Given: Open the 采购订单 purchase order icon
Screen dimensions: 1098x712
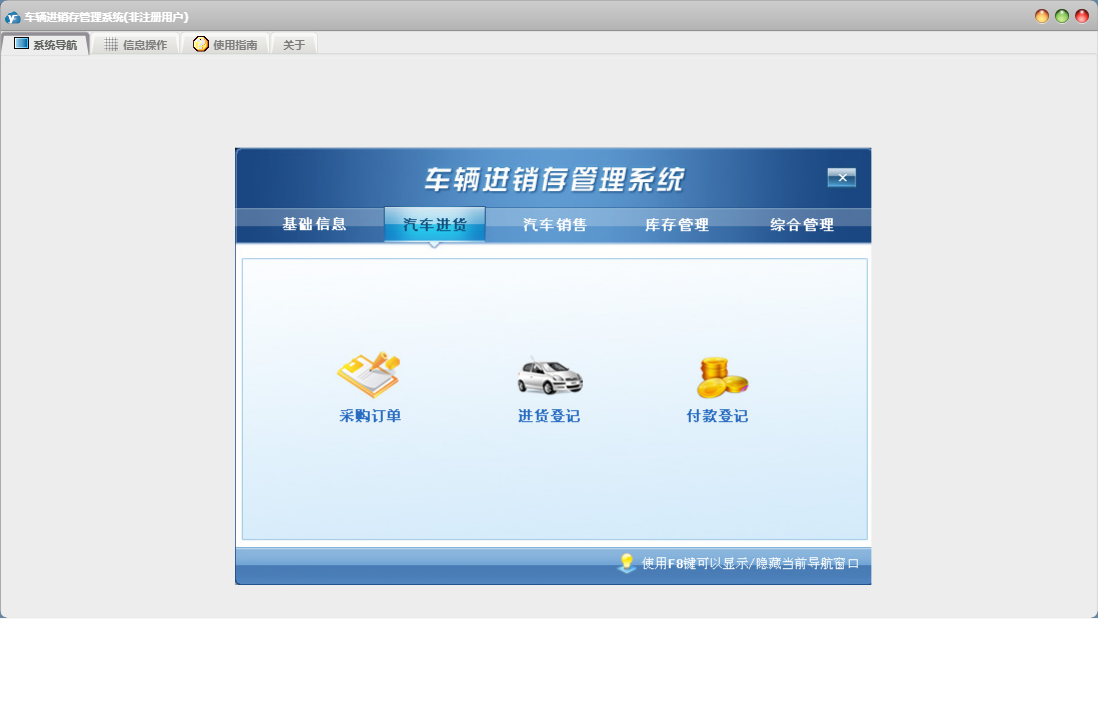Looking at the screenshot, I should coord(368,375).
